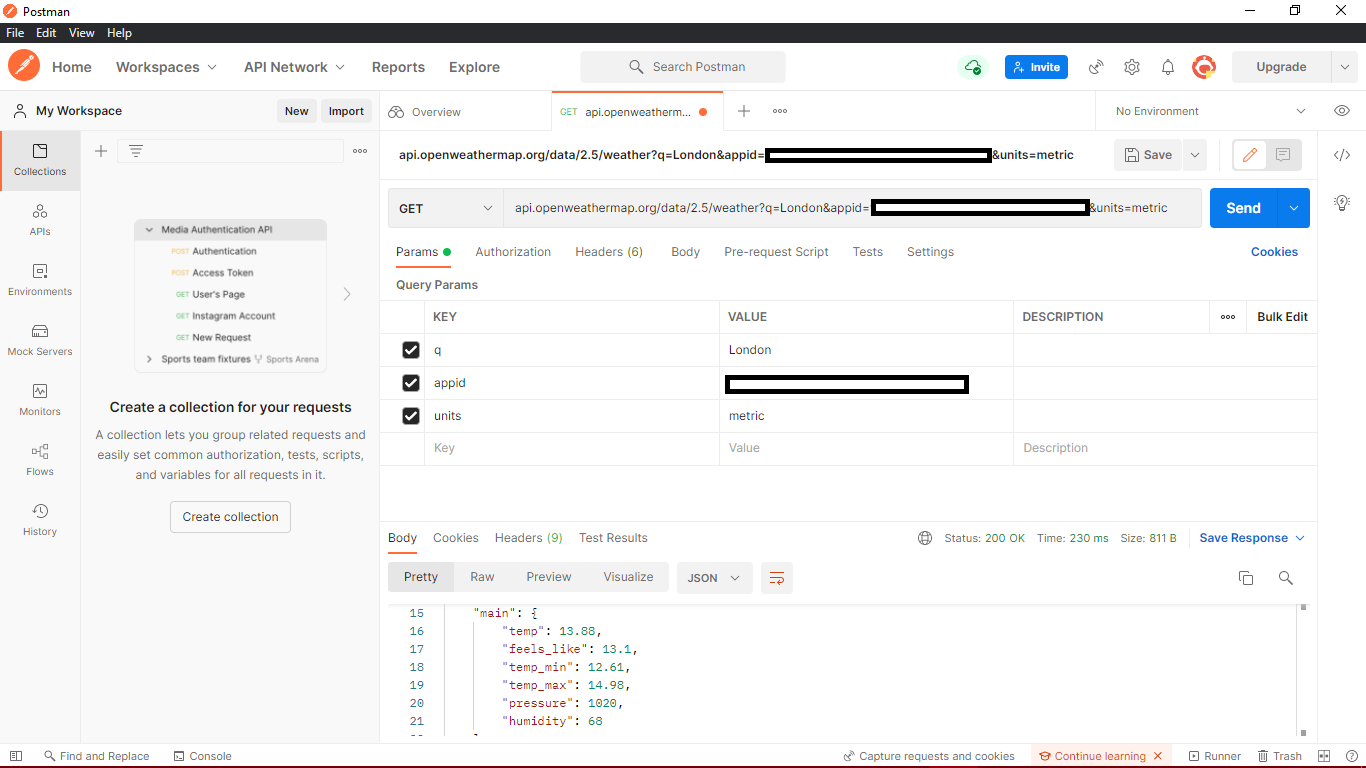1366x768 pixels.
Task: Open the comments icon next to edit pencil
Action: (1283, 155)
